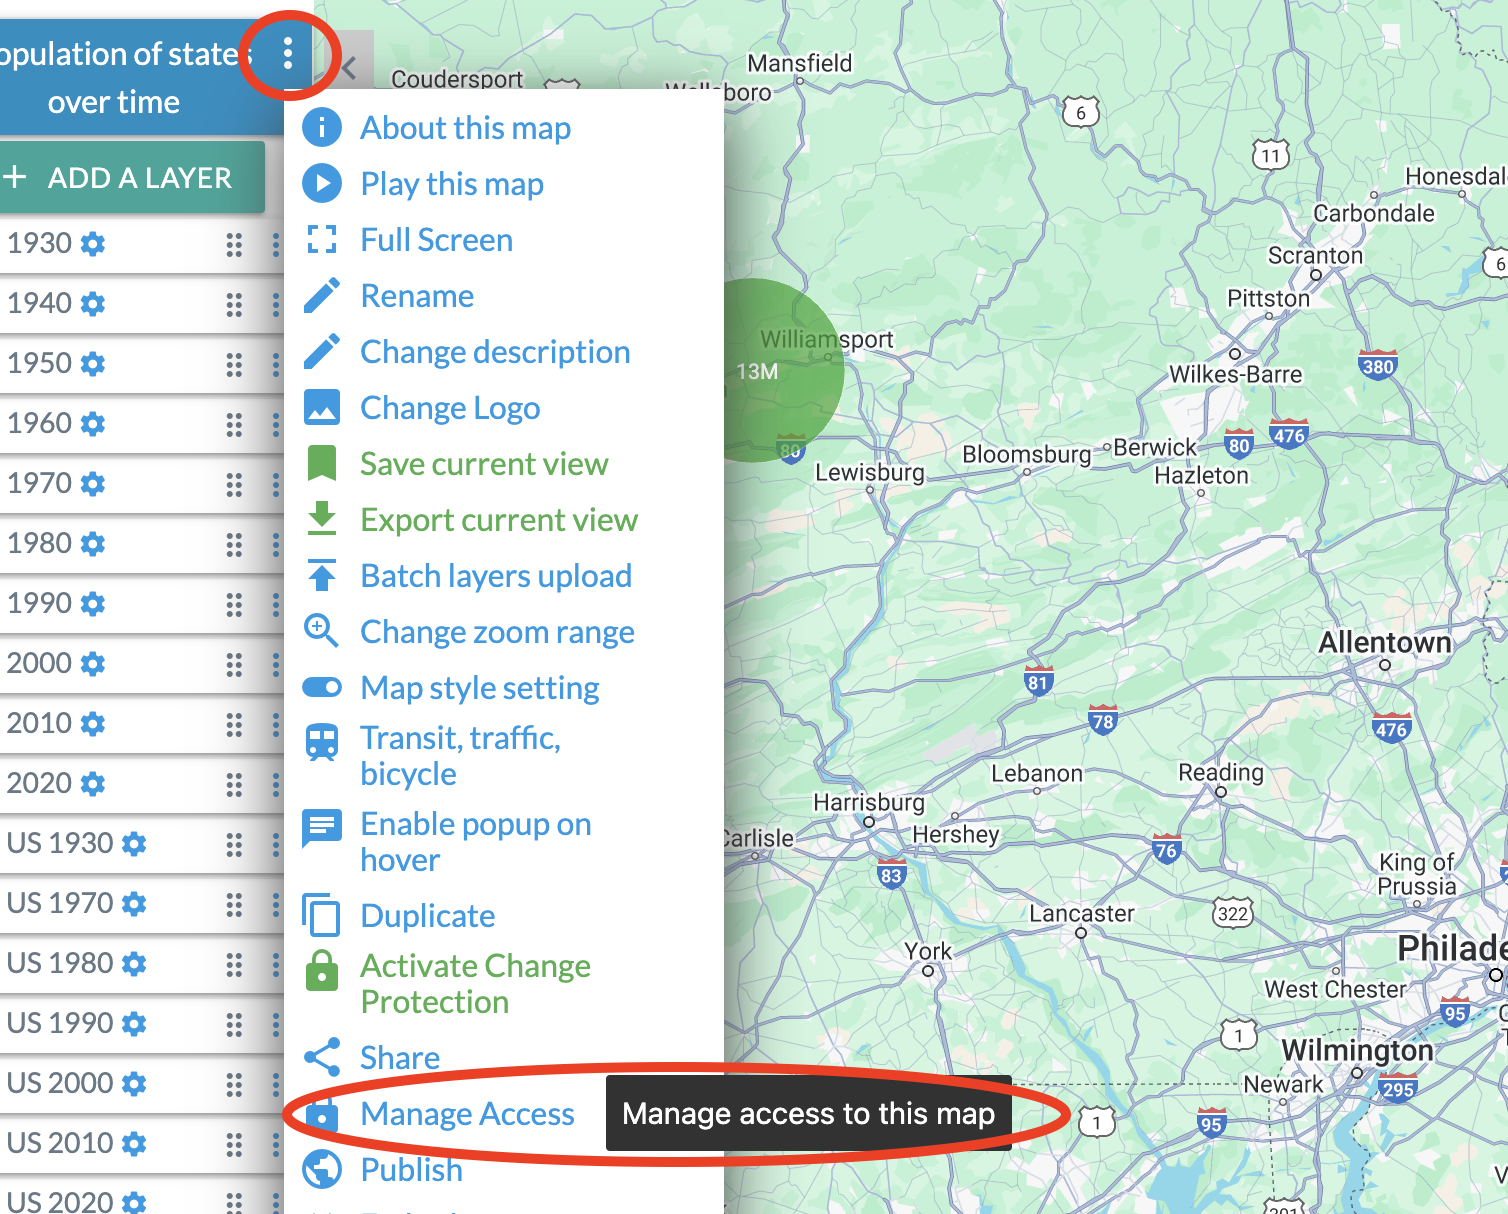This screenshot has height=1214, width=1508.
Task: Activate Change Protection for the map
Action: pyautogui.click(x=322, y=971)
